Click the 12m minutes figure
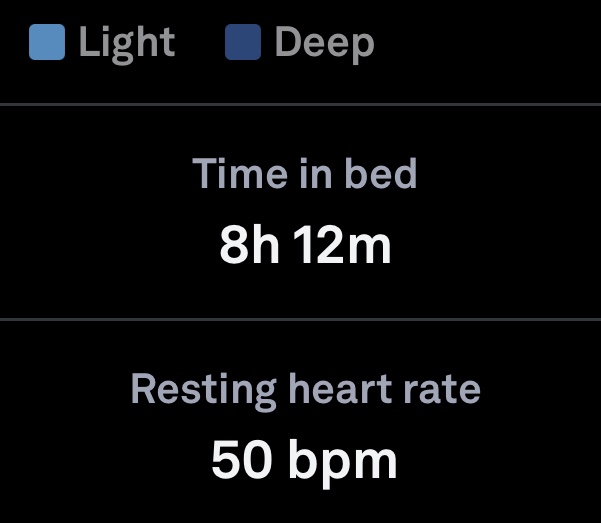The height and width of the screenshot is (523, 601). 343,245
